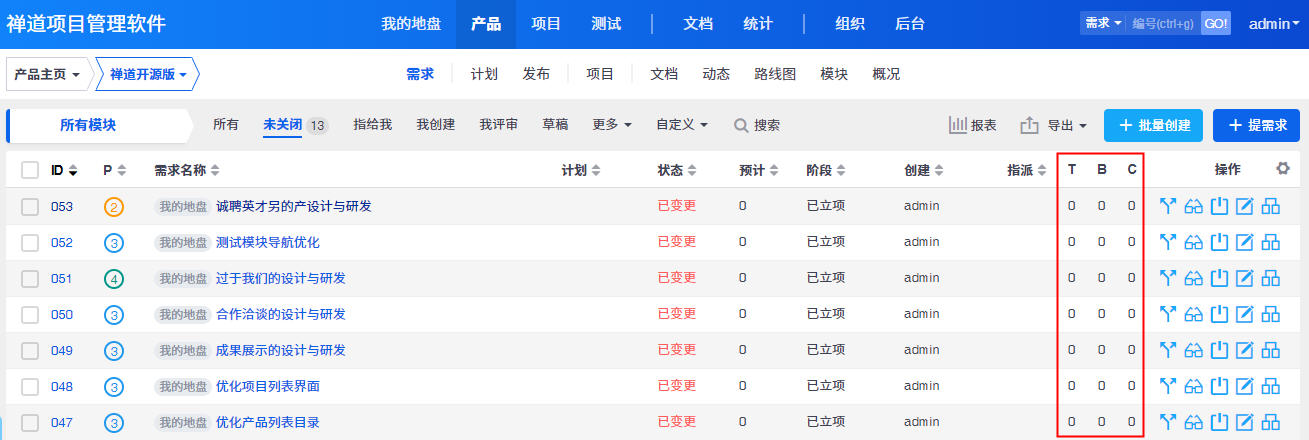This screenshot has width=1309, height=440.
Task: Click the edit icon for story 047
Action: click(x=1245, y=423)
